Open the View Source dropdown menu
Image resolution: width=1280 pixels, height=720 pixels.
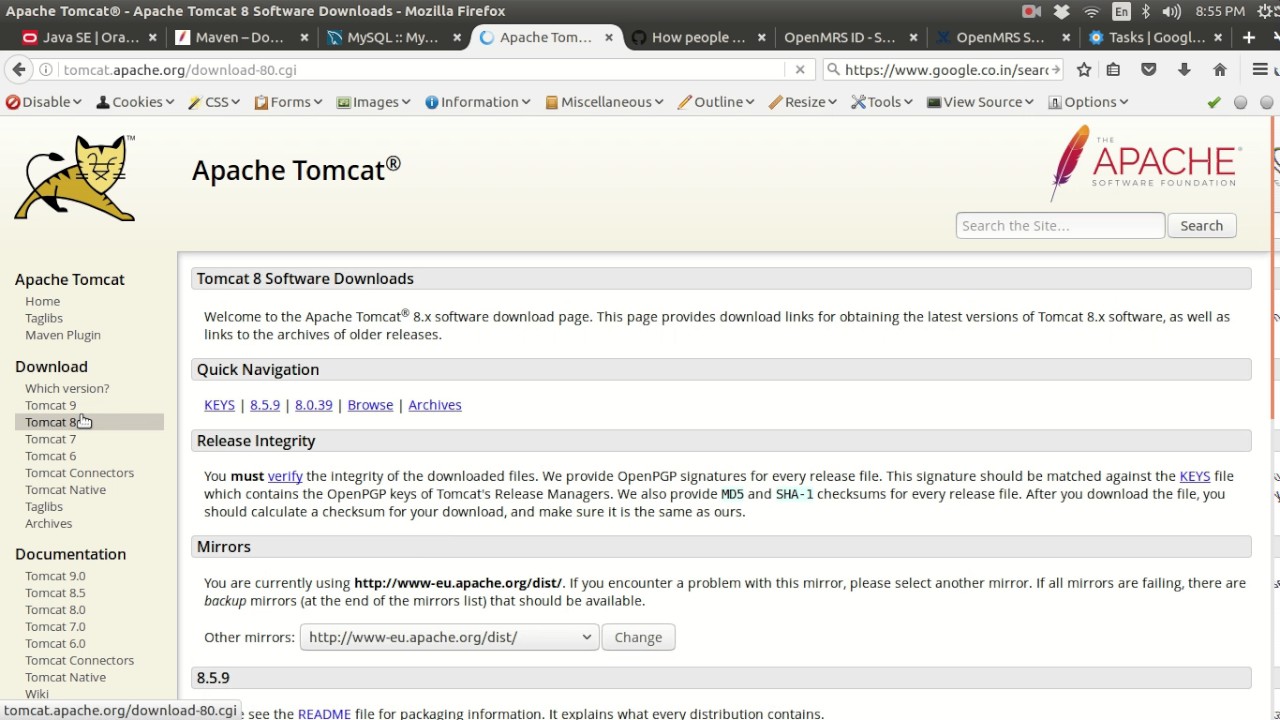[x=980, y=102]
